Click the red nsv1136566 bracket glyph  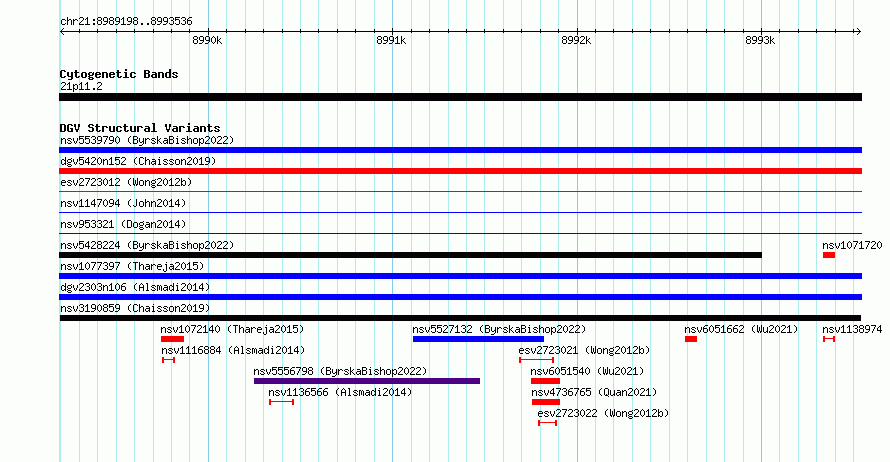coord(282,402)
